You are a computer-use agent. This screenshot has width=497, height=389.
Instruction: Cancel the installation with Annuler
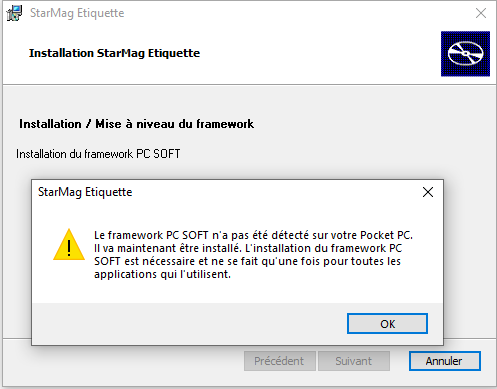coord(445,361)
